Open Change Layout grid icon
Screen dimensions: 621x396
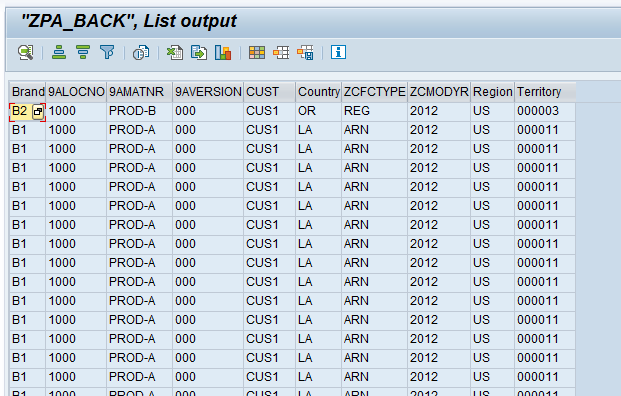(257, 52)
